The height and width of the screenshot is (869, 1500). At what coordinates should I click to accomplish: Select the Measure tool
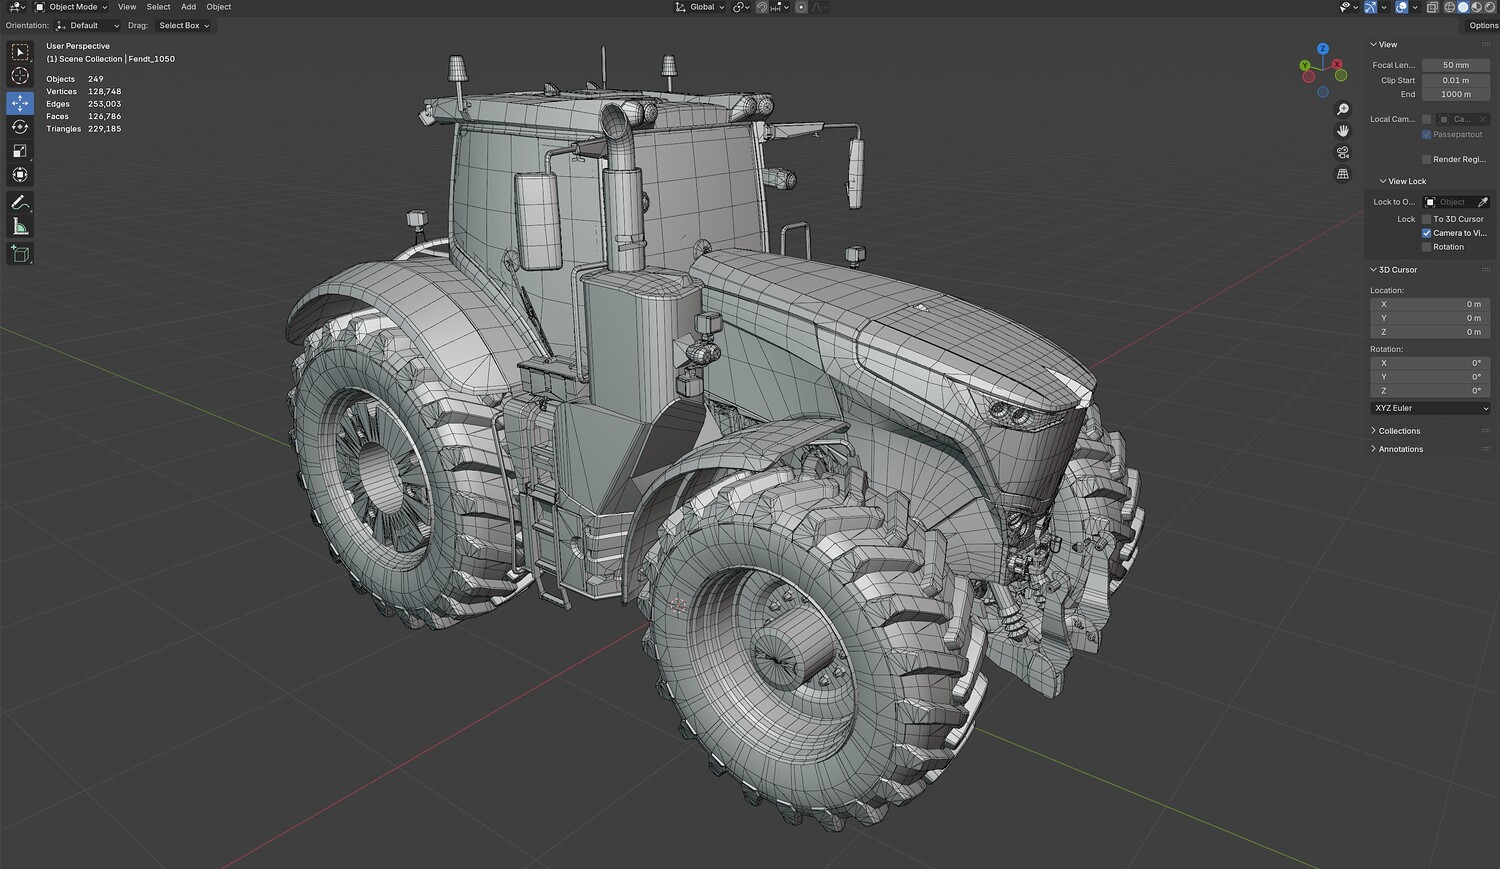coord(20,227)
